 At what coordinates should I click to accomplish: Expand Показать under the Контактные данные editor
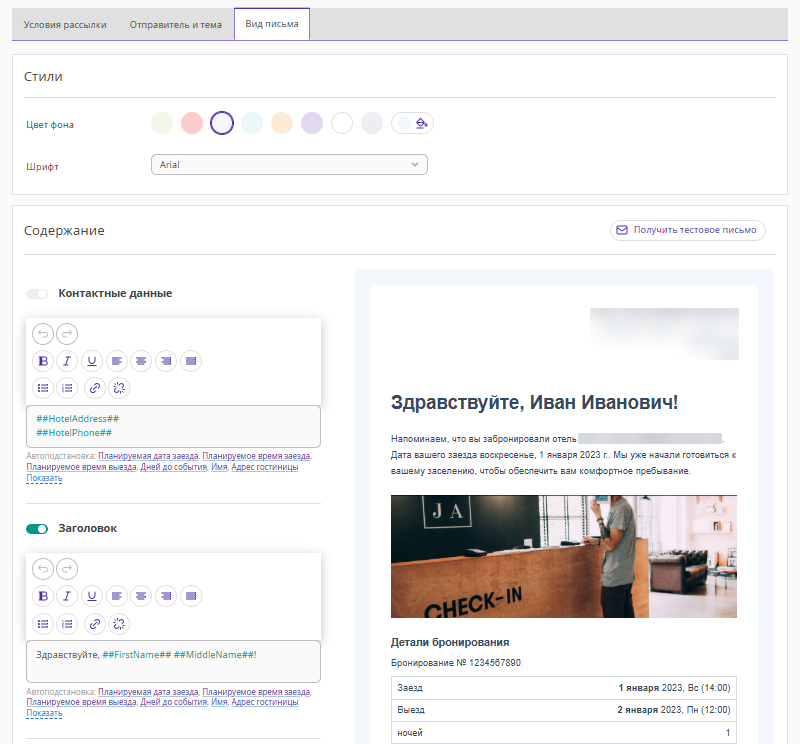44,479
